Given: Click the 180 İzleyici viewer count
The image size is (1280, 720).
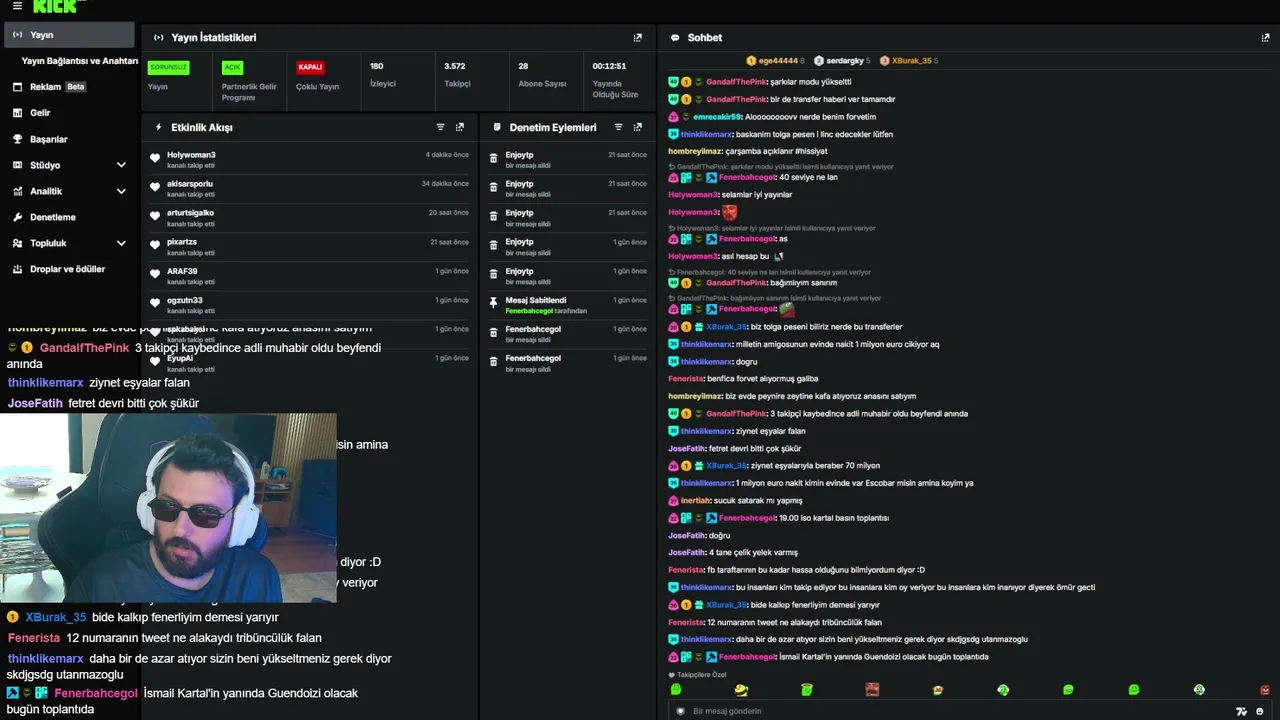Looking at the screenshot, I should pos(383,75).
